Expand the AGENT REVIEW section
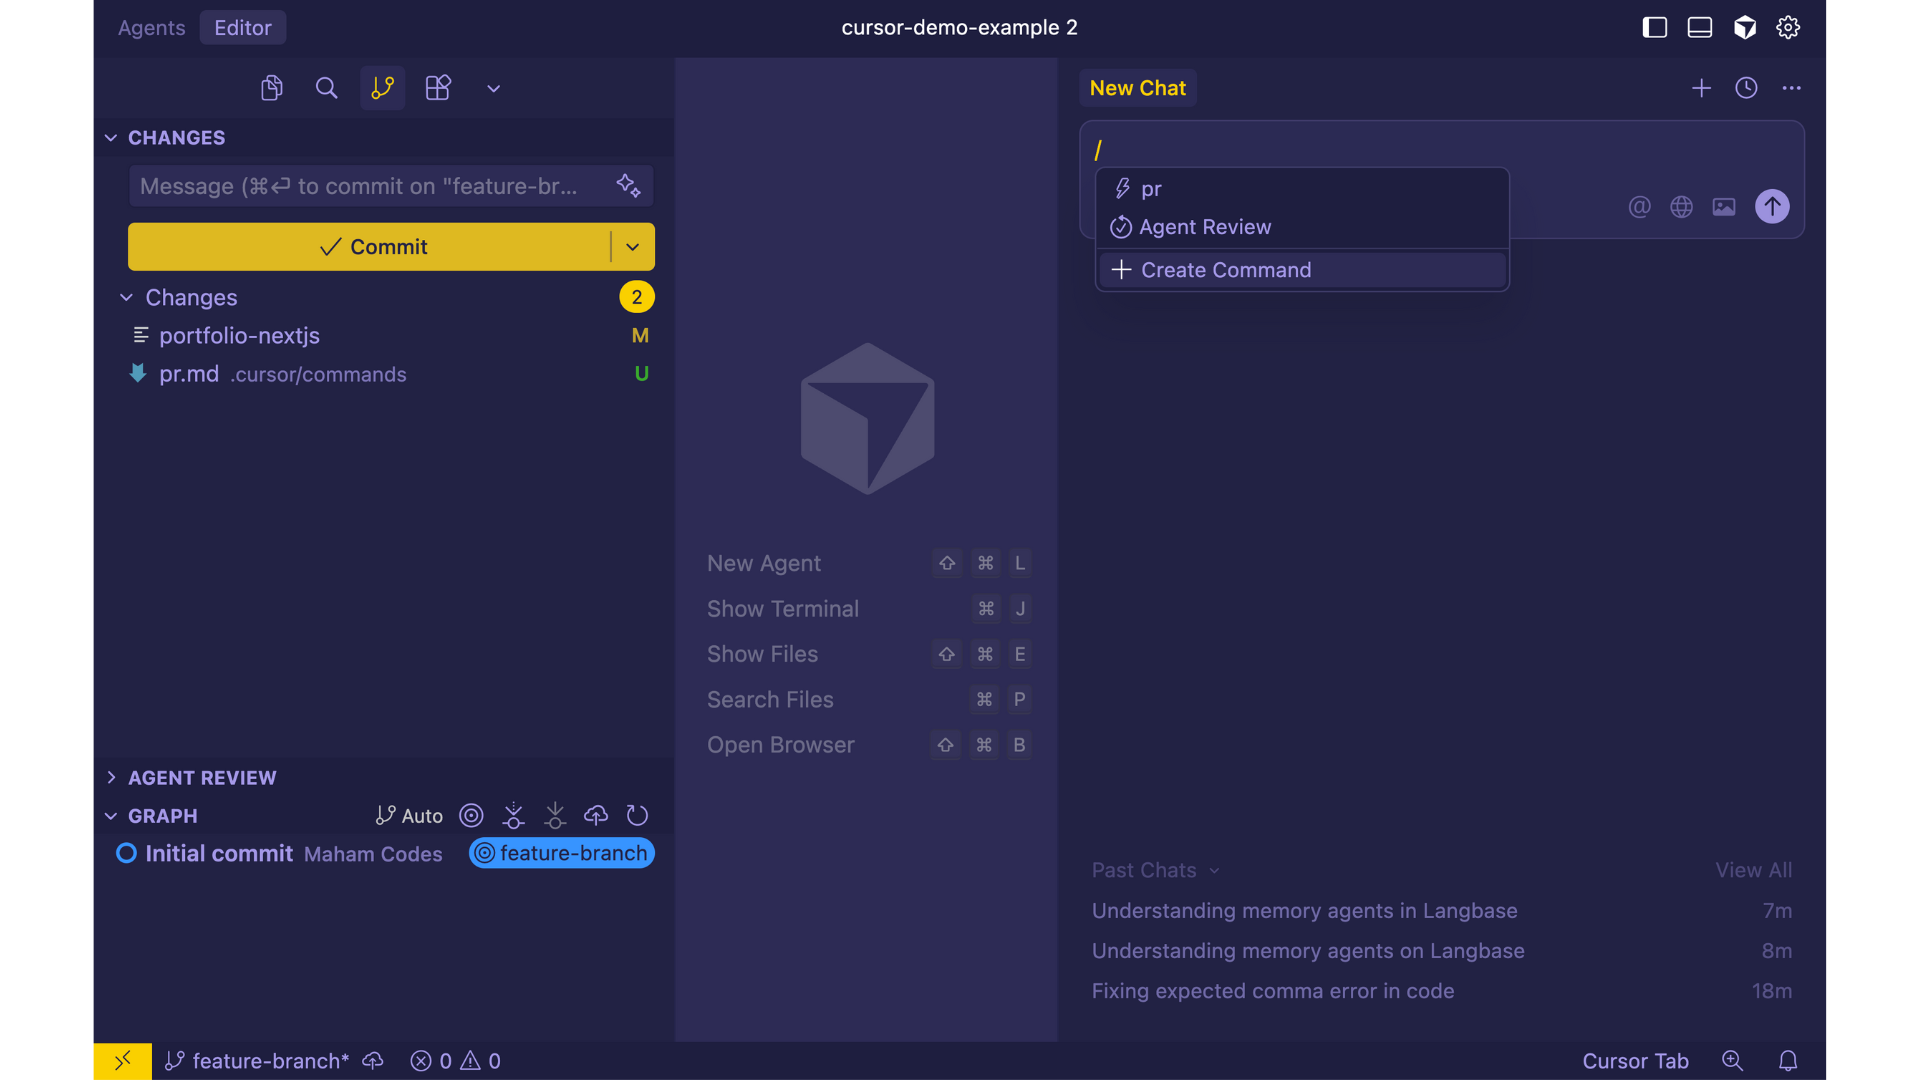 click(x=202, y=778)
